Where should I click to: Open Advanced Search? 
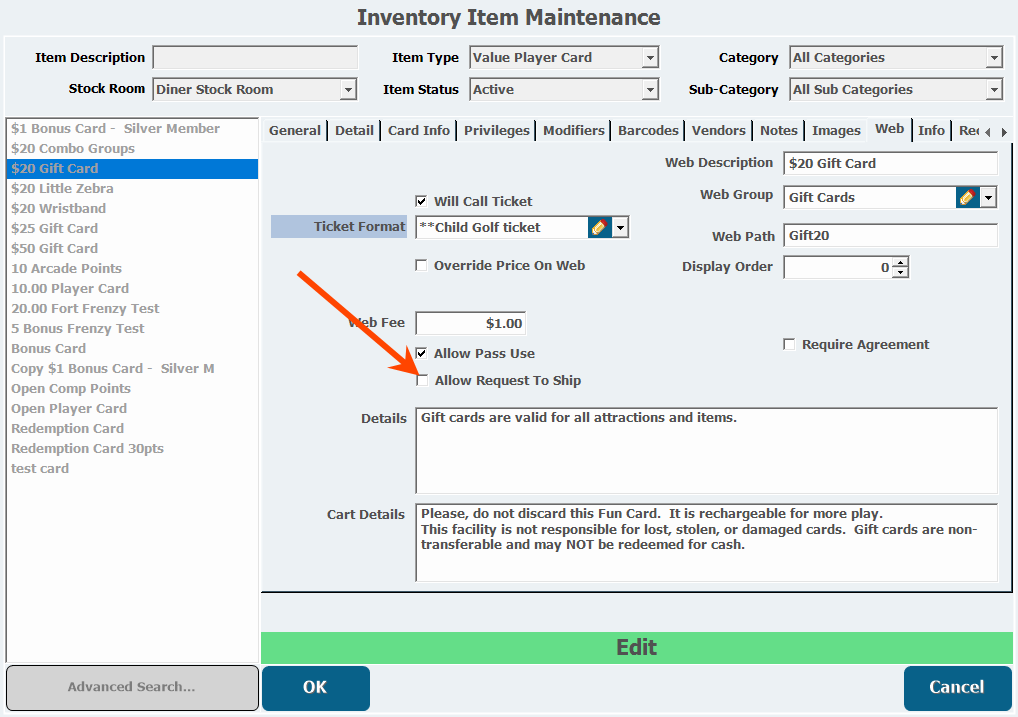pos(131,687)
